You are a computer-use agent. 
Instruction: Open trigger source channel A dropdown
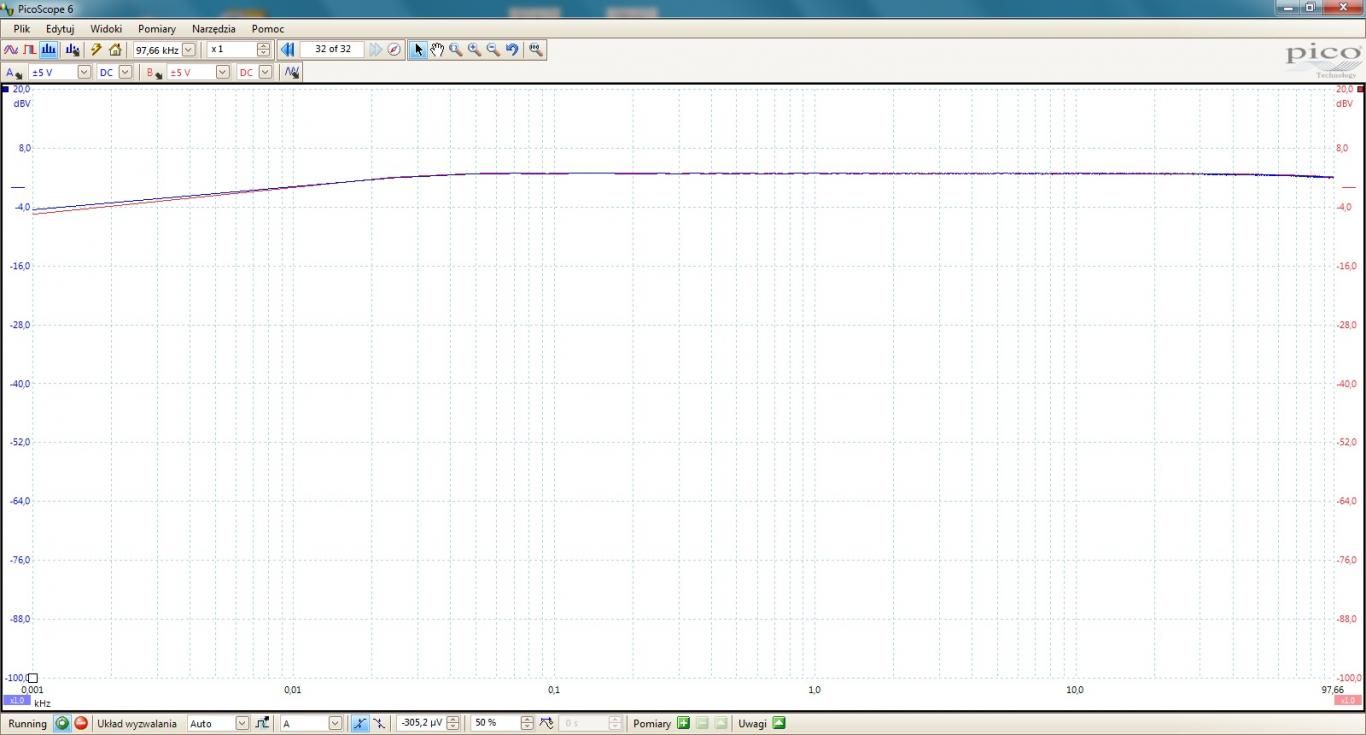click(335, 723)
